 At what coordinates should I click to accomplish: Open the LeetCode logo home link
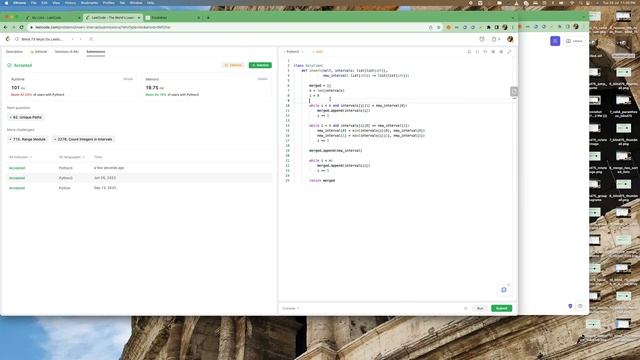8,39
